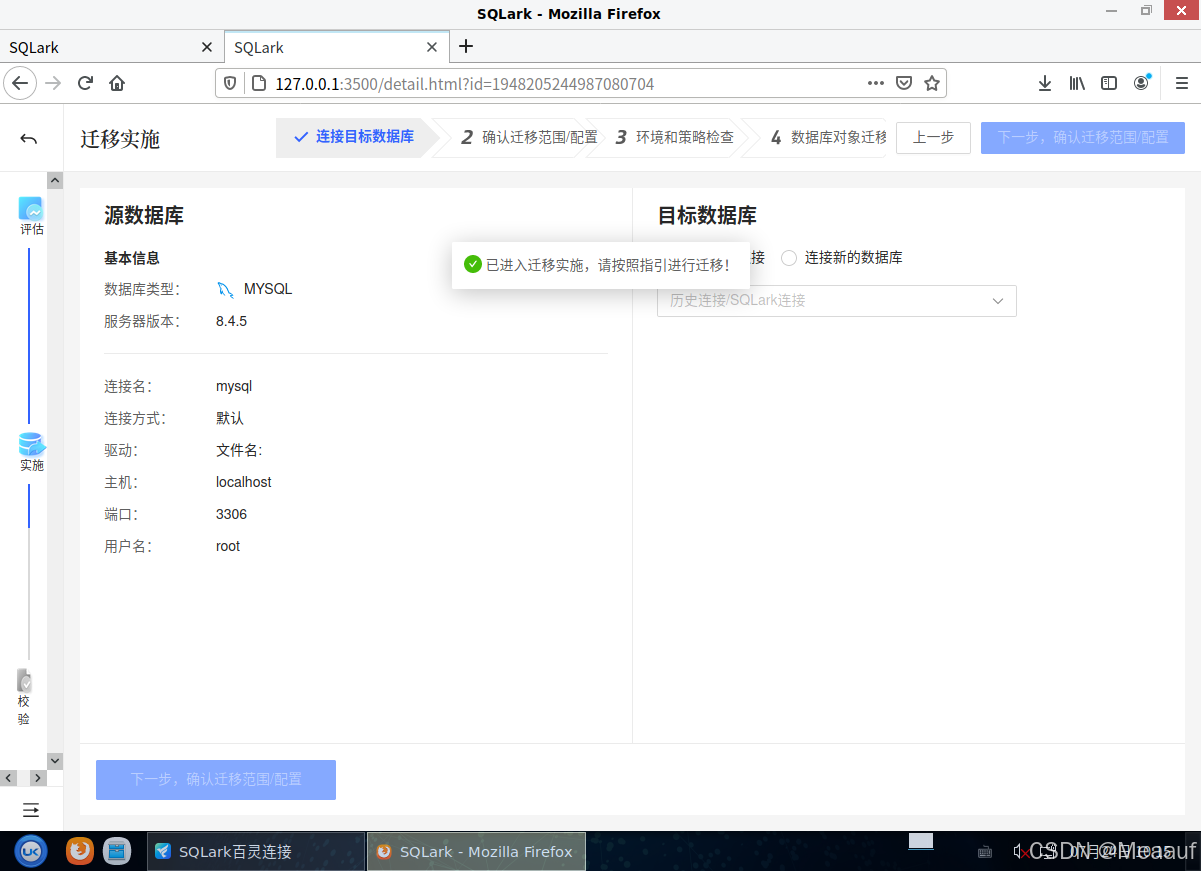The image size is (1201, 871).
Task: Open 历史连接/SQLark连接 dropdown
Action: point(837,301)
